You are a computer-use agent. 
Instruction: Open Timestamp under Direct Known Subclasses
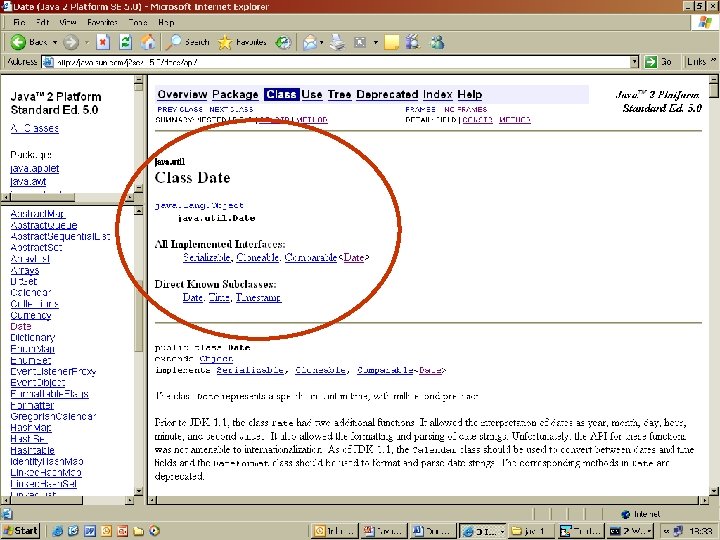259,298
